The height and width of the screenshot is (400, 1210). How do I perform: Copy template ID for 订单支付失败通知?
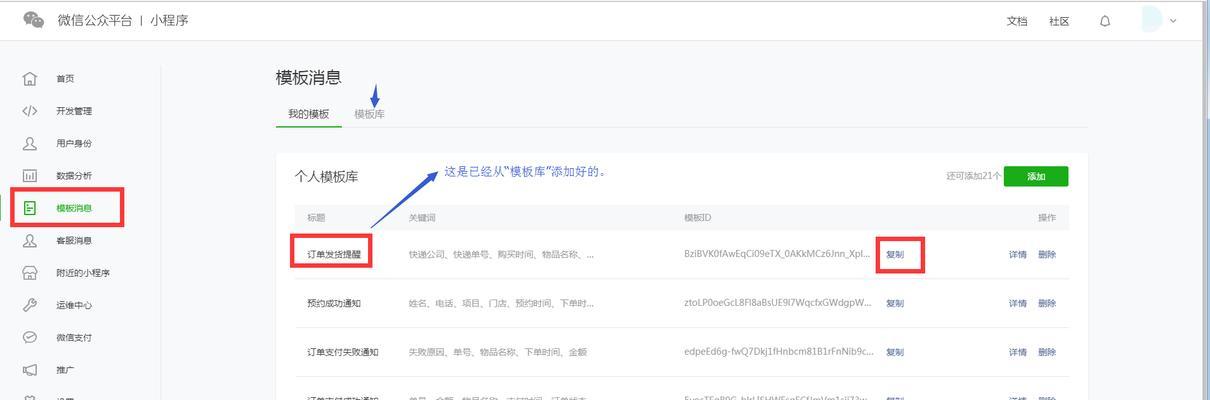coord(895,352)
